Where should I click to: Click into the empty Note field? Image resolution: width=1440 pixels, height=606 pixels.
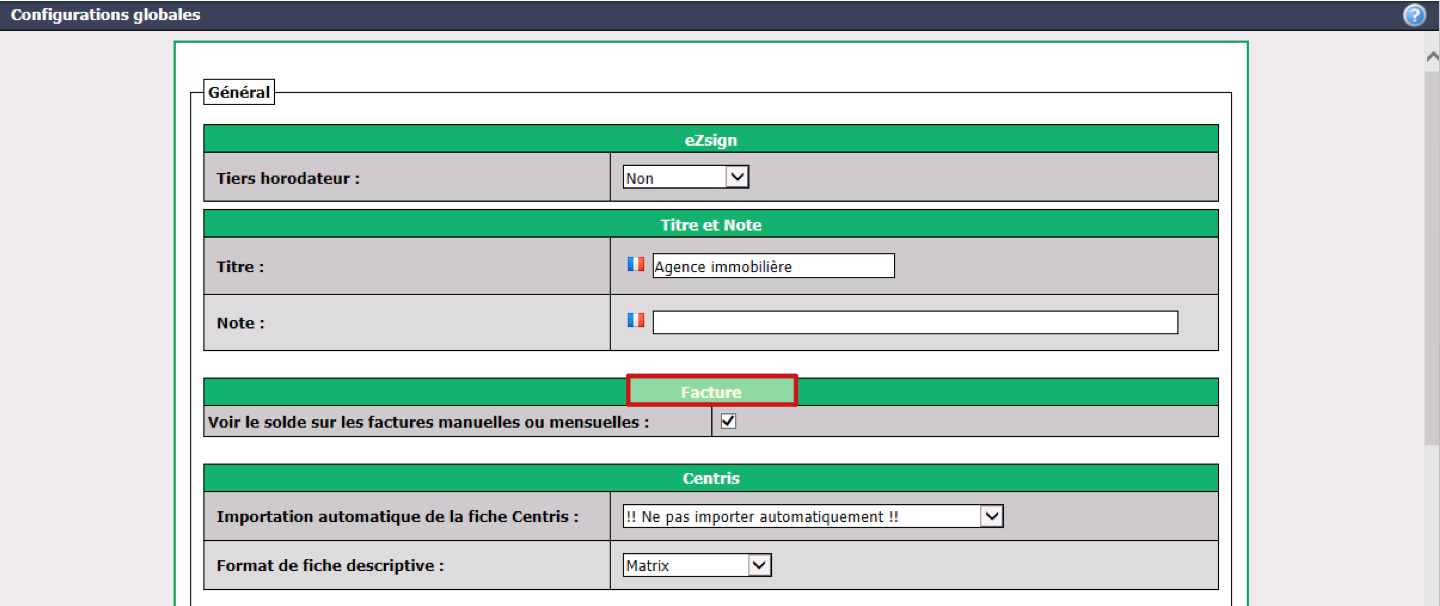pos(915,322)
